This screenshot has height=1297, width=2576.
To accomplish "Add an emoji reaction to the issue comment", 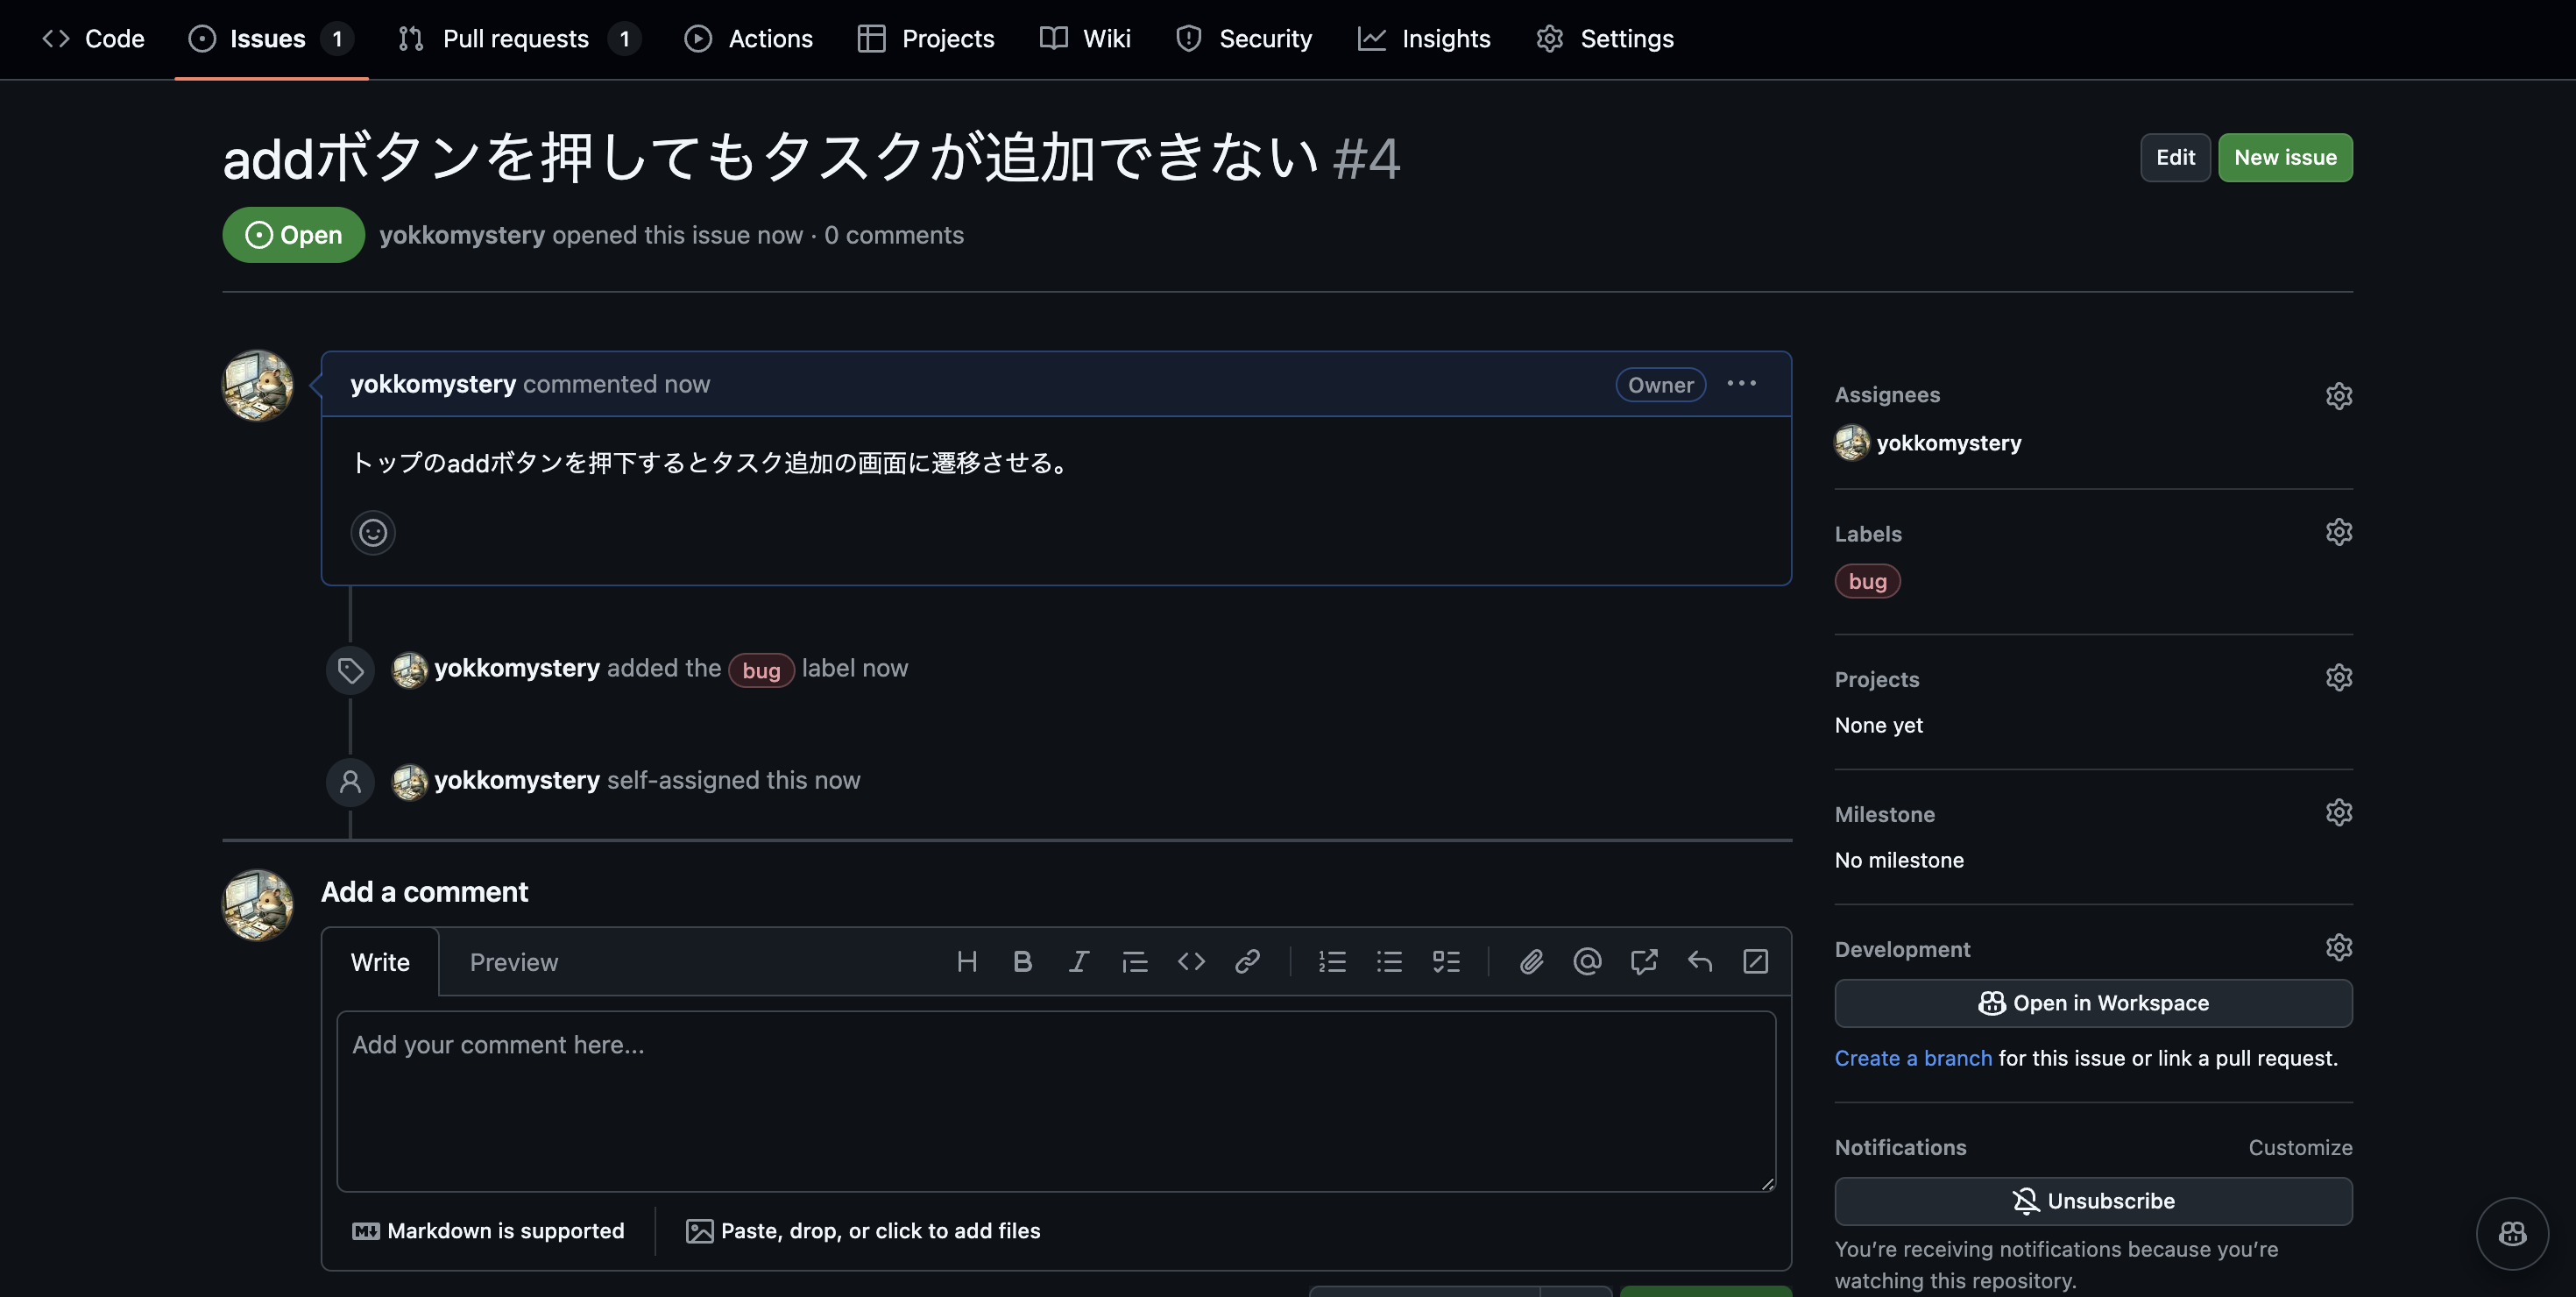I will (x=372, y=532).
